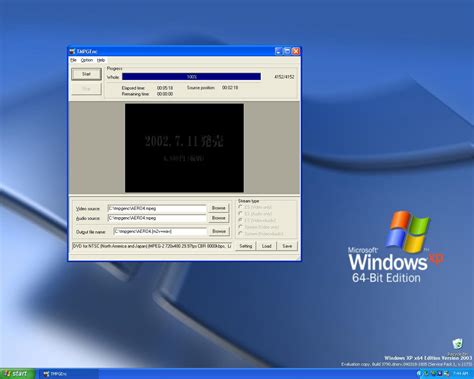This screenshot has height=379, width=474.
Task: Select ES (Video only) stream type
Action: 255,207
